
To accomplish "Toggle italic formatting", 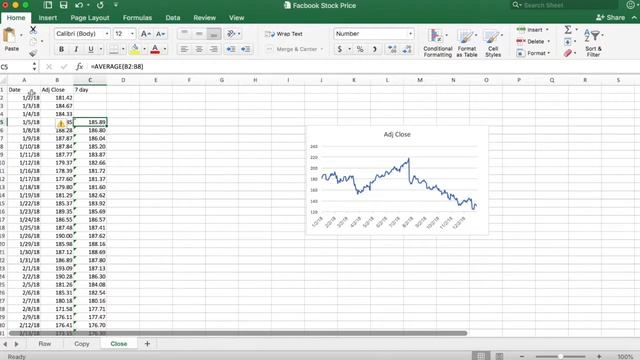I will pyautogui.click(x=76, y=49).
